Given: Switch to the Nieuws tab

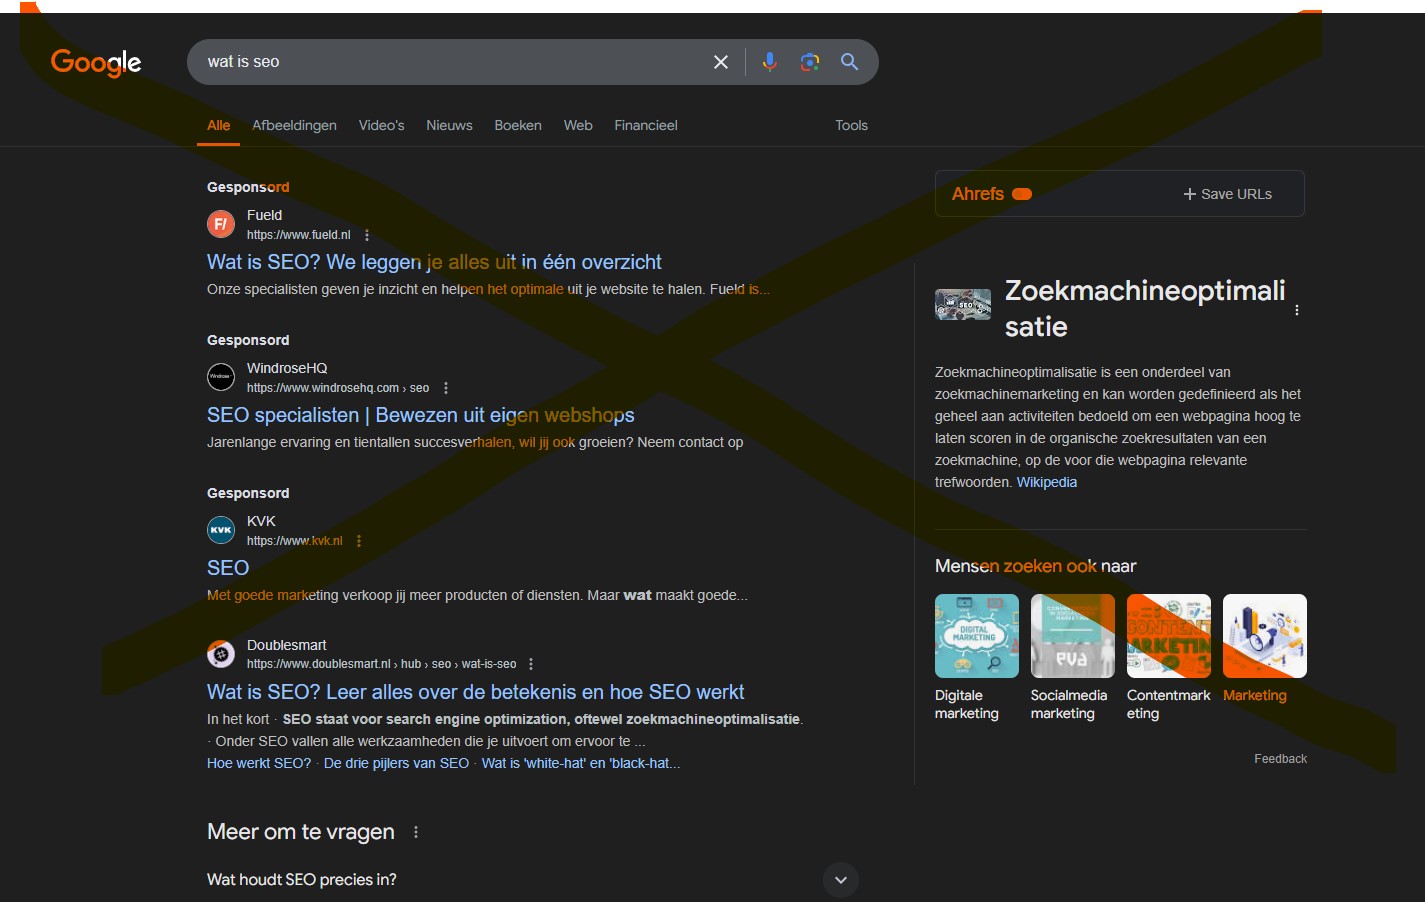Looking at the screenshot, I should [449, 125].
